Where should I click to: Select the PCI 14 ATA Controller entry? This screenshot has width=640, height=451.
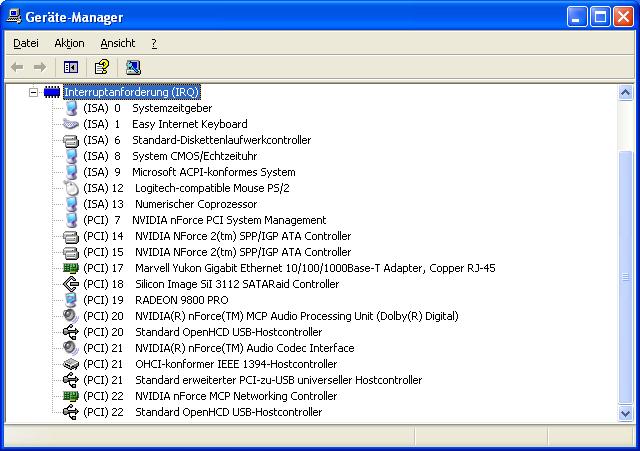217,236
